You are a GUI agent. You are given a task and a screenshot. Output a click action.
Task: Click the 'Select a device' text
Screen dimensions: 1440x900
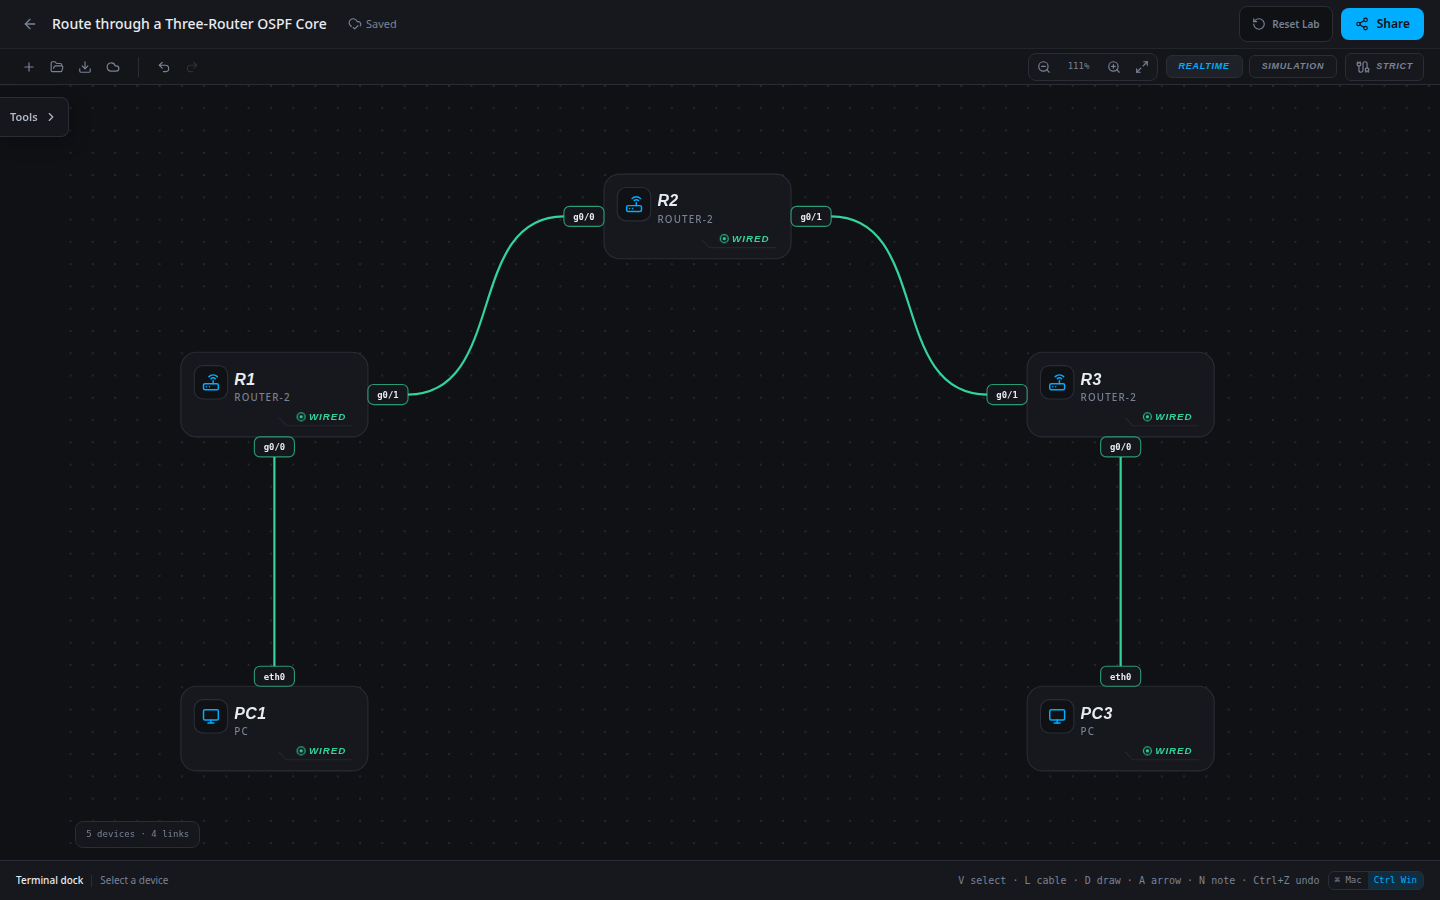(x=134, y=880)
